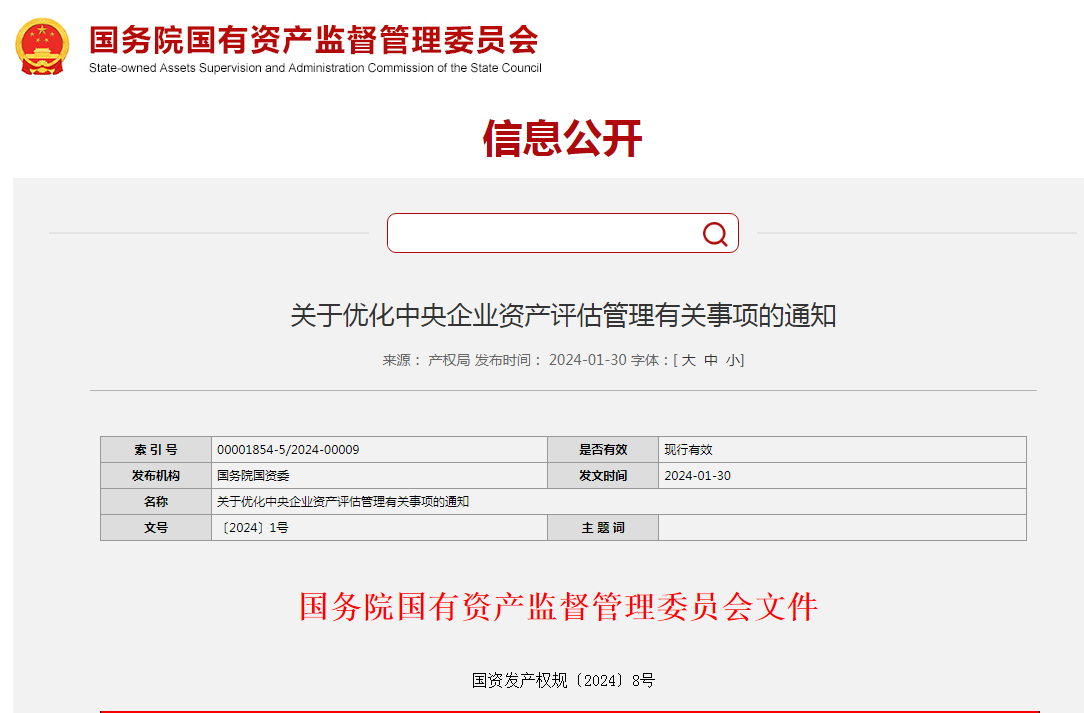Select the 现行有效 status cell
The image size is (1084, 713).
tap(842, 450)
